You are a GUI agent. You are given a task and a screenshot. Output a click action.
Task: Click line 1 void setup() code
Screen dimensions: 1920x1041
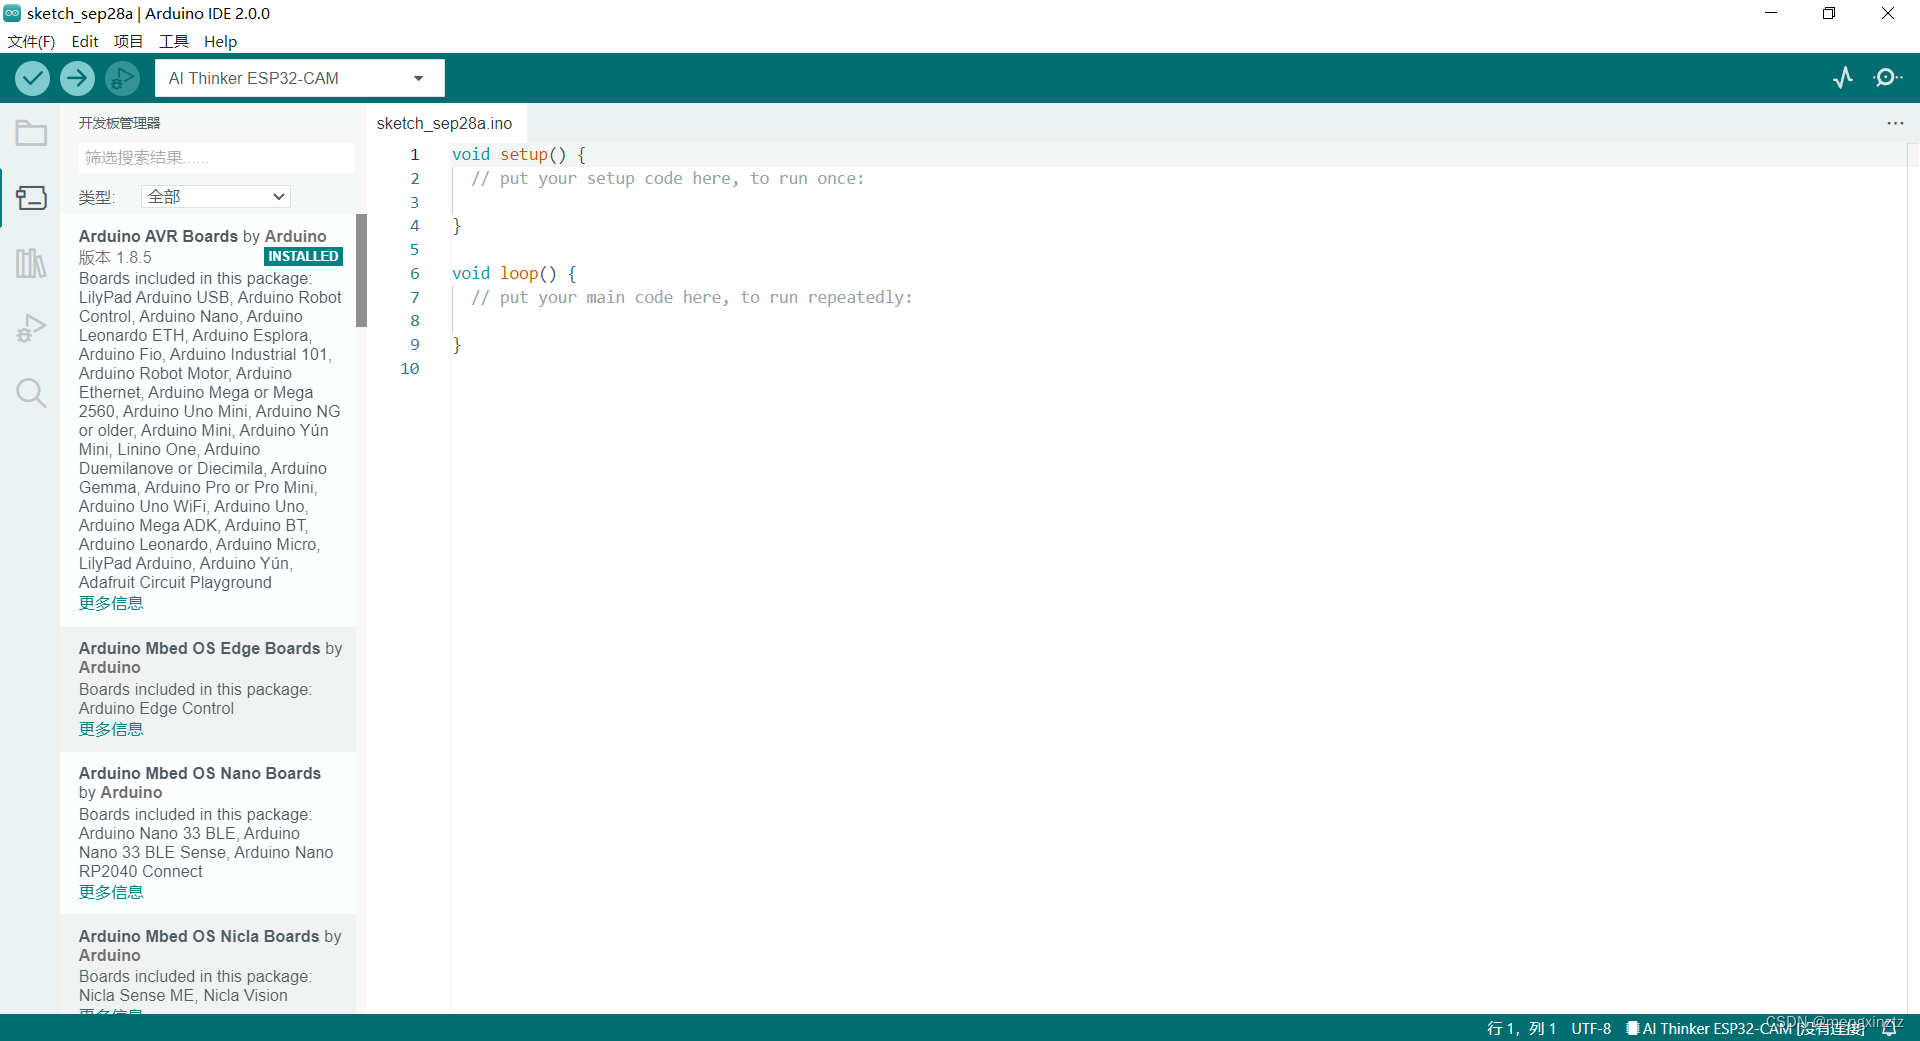click(519, 154)
